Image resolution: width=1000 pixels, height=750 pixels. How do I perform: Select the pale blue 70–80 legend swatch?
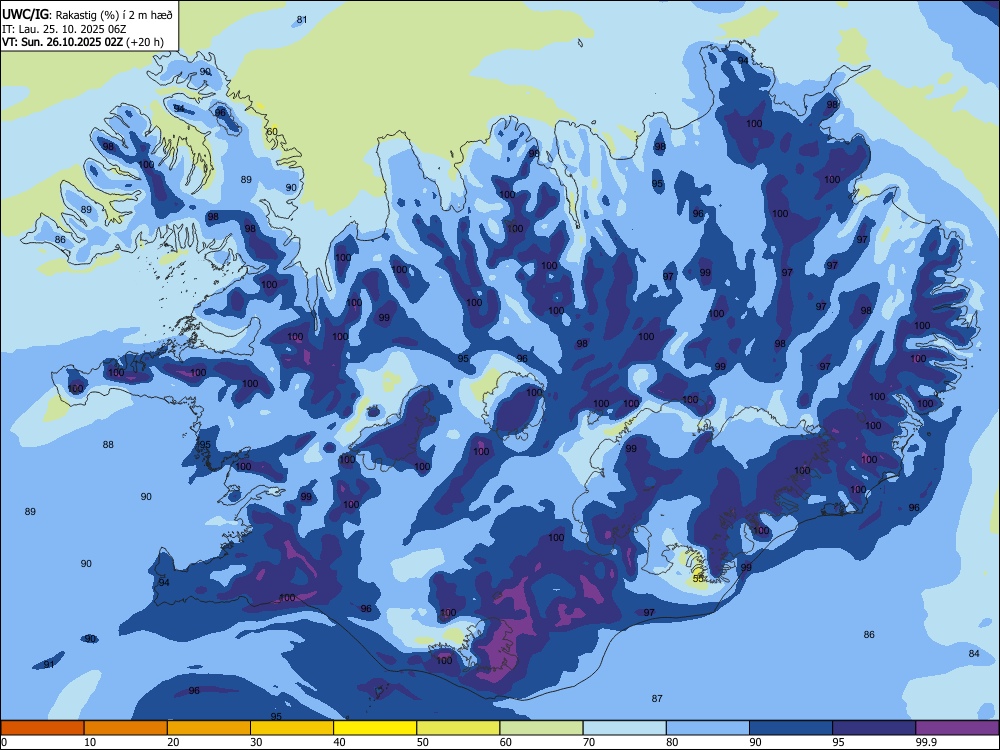[624, 728]
